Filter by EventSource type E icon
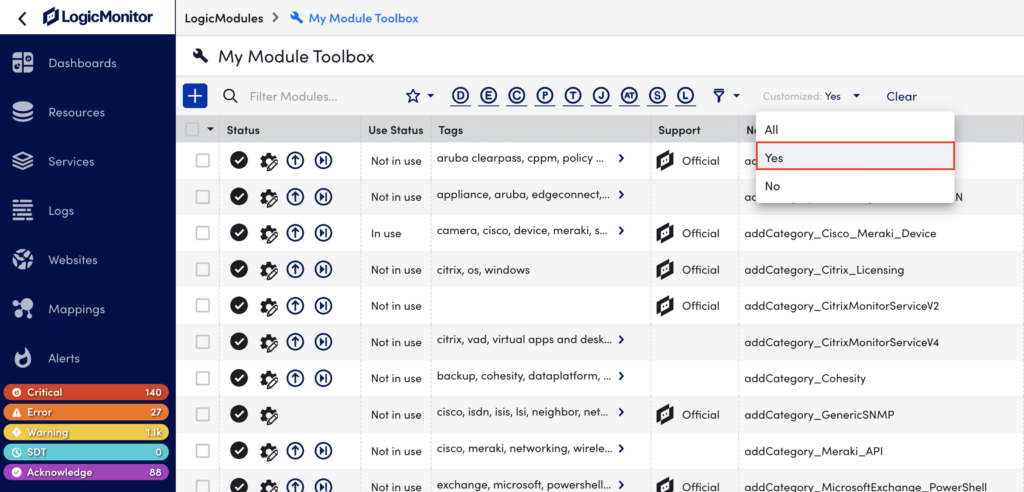 488,96
